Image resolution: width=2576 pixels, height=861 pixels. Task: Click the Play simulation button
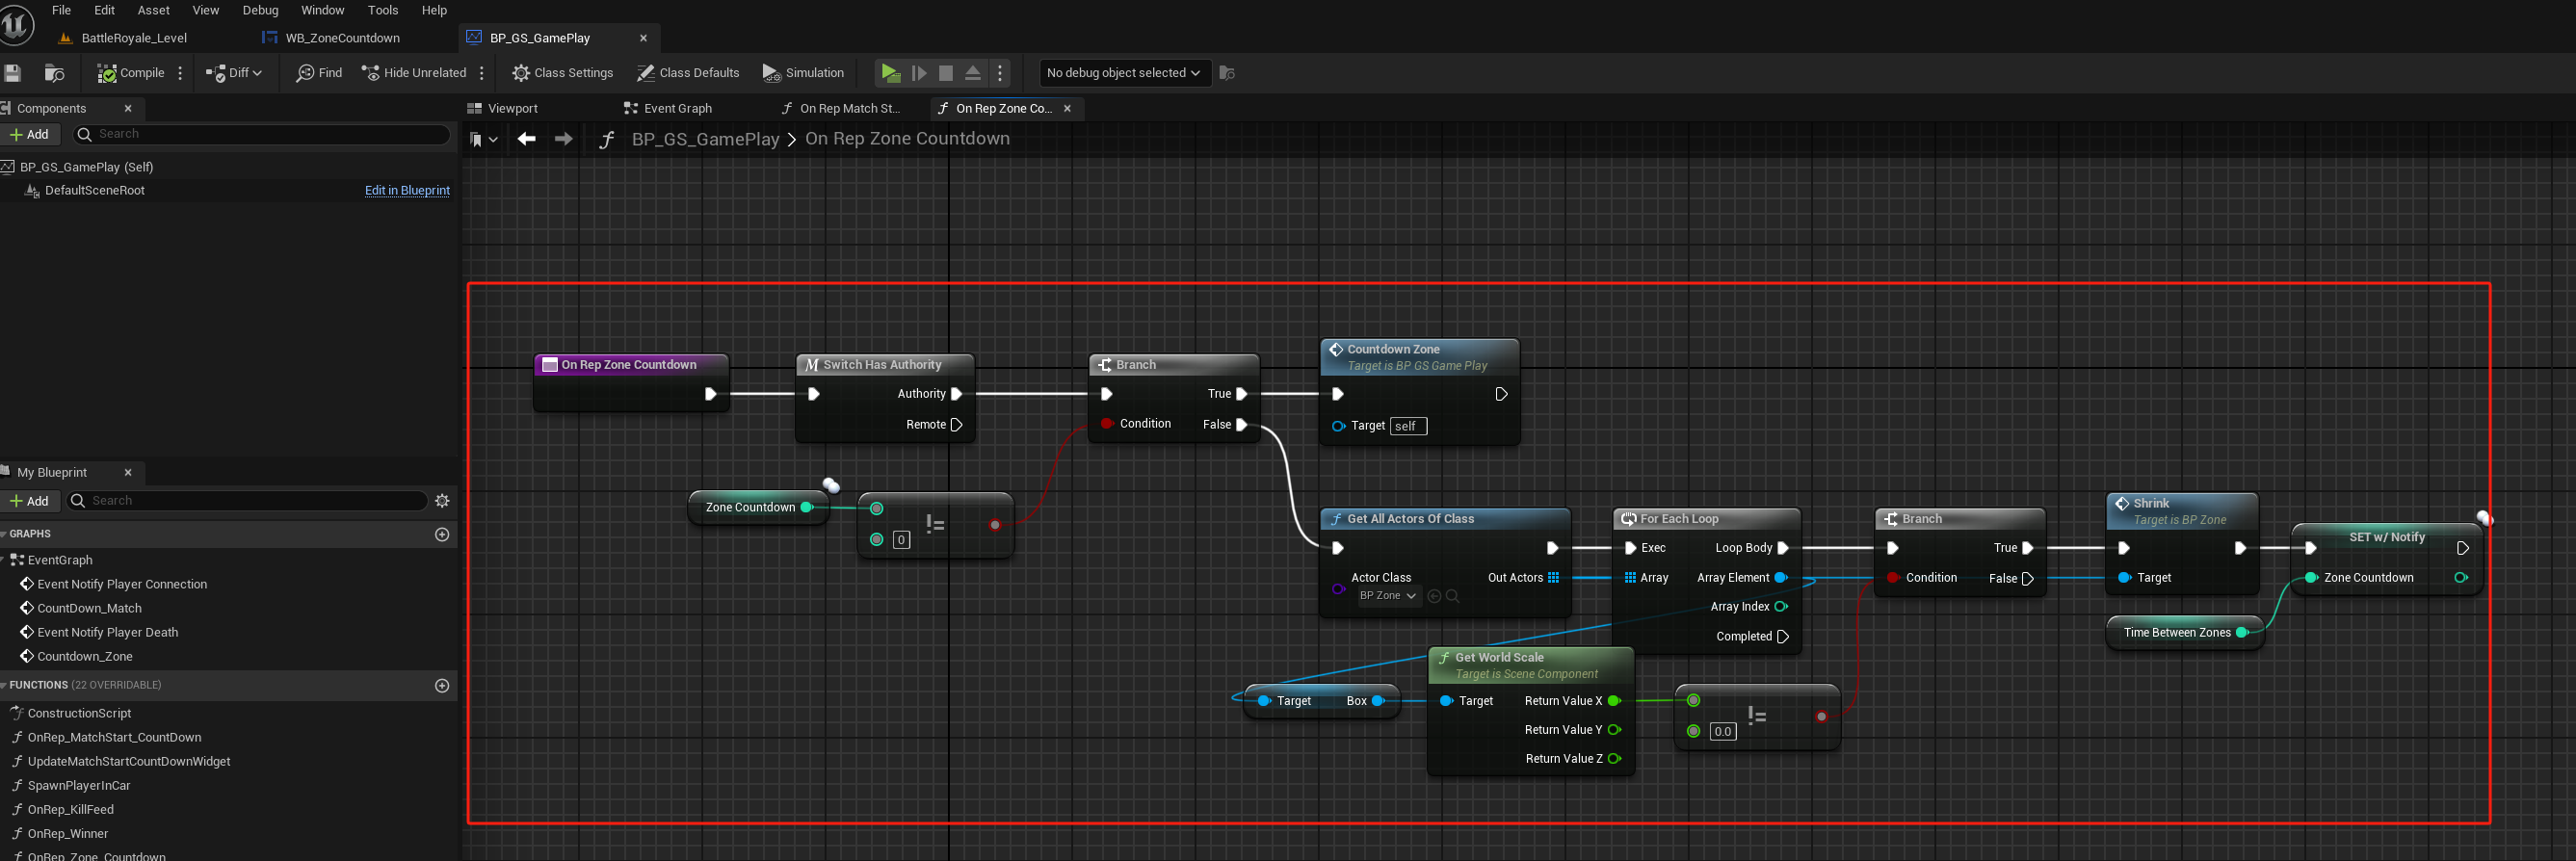(x=890, y=73)
